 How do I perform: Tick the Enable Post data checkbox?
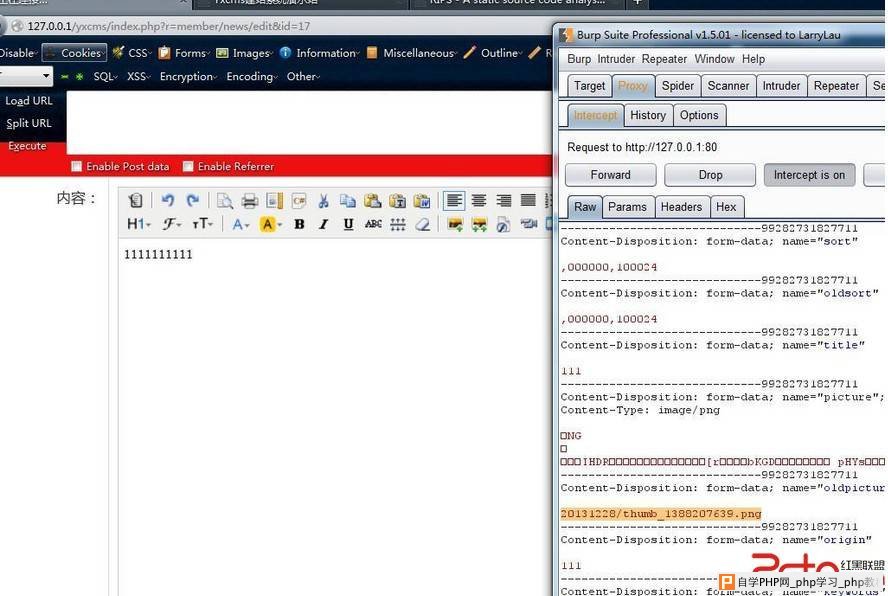tap(76, 167)
